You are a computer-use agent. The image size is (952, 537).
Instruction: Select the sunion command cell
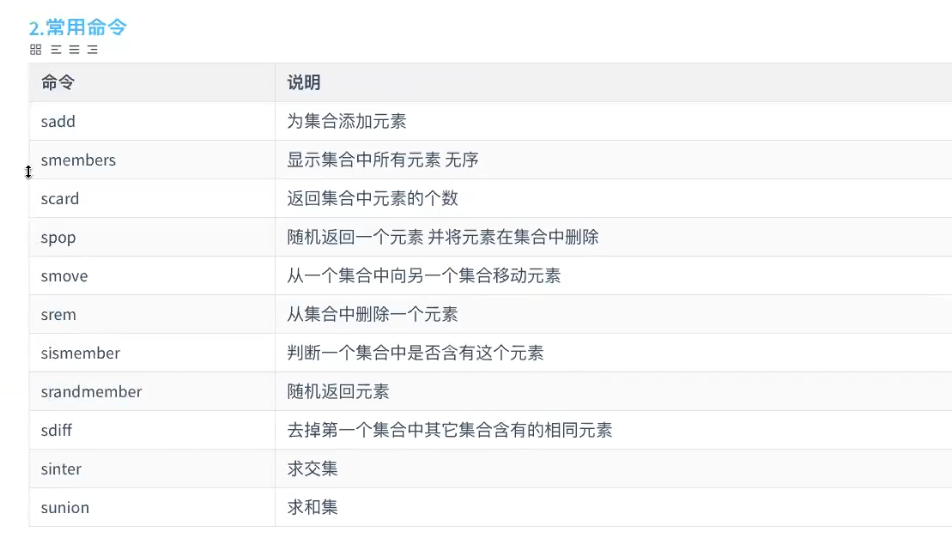(x=152, y=507)
